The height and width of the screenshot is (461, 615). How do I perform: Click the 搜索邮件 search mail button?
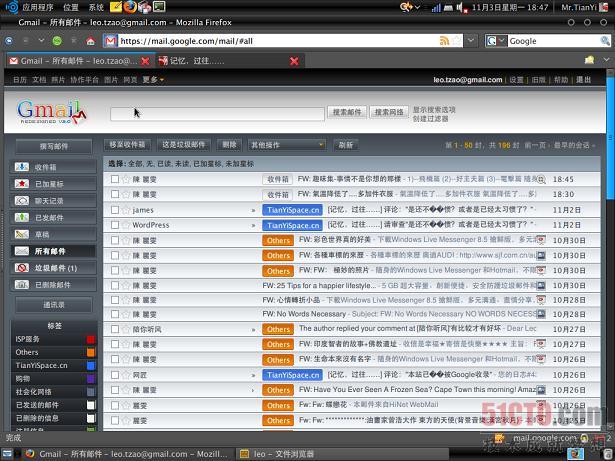point(347,112)
